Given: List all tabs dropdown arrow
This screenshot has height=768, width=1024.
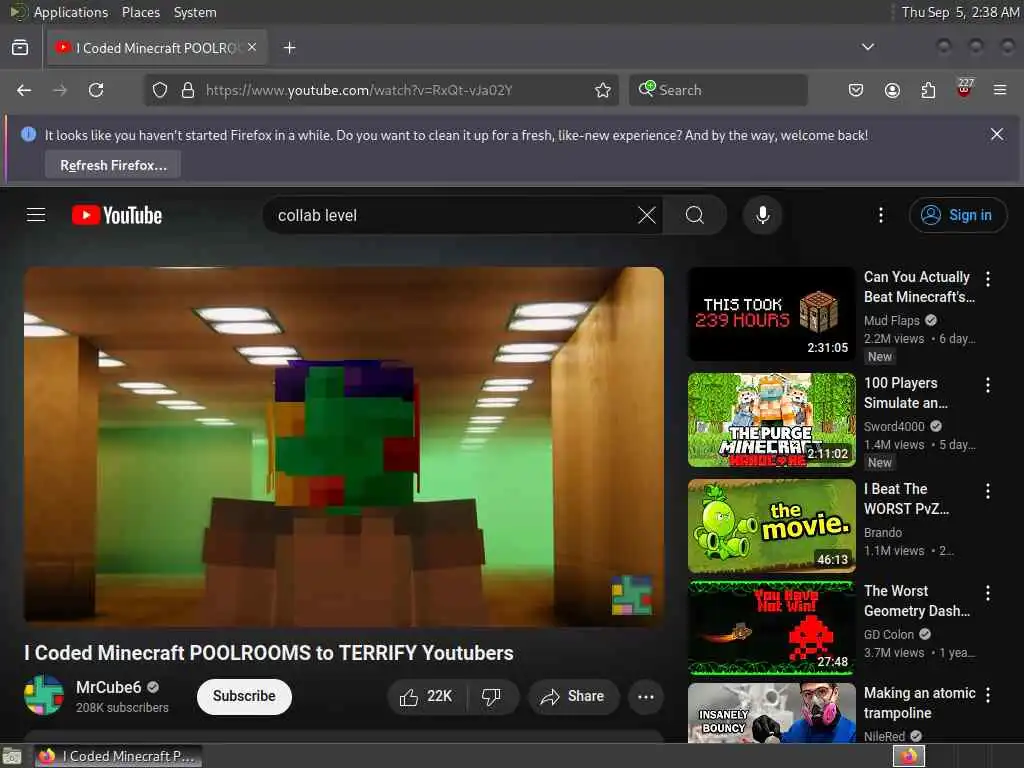Looking at the screenshot, I should (x=868, y=47).
